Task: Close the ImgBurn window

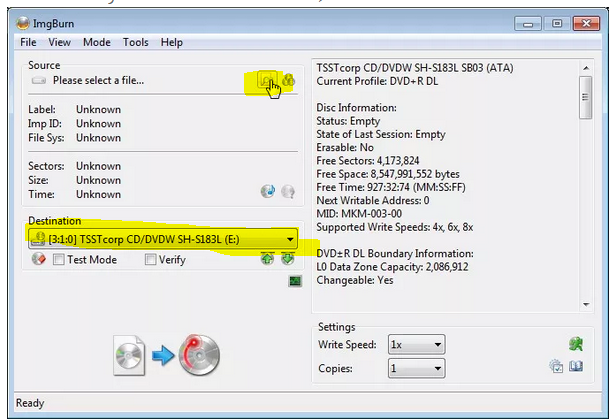Action: click(x=586, y=23)
